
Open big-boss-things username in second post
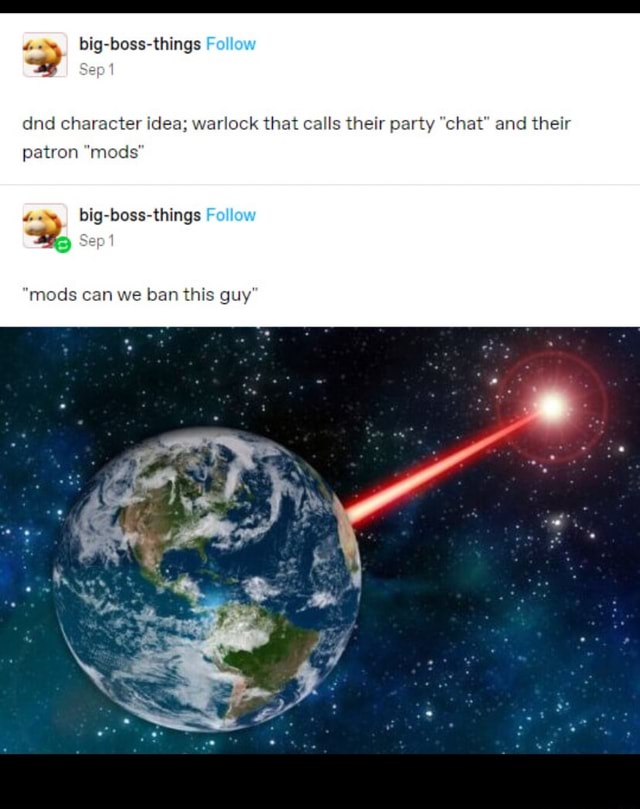(x=140, y=215)
